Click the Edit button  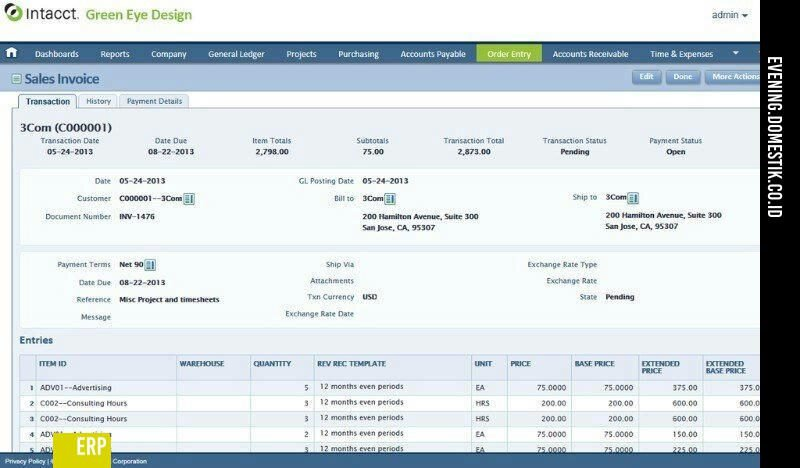tap(646, 77)
